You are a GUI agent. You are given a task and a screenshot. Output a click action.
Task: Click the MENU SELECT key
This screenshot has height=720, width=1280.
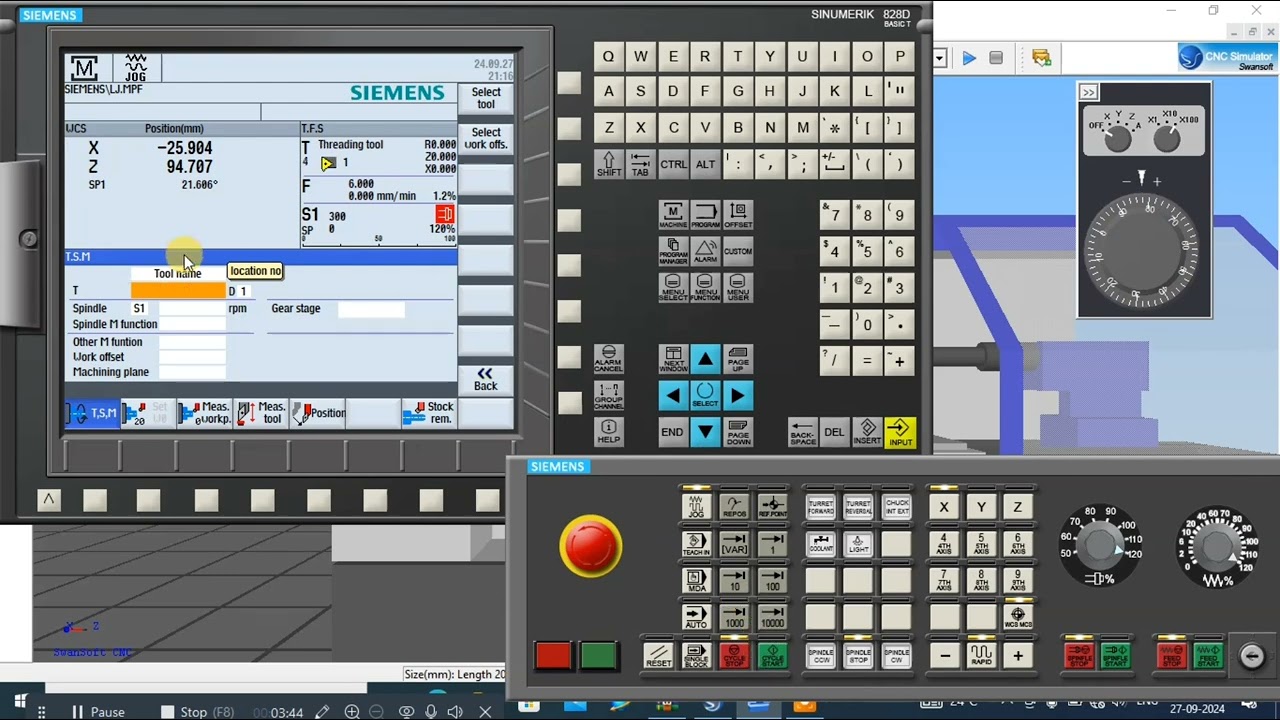click(673, 287)
